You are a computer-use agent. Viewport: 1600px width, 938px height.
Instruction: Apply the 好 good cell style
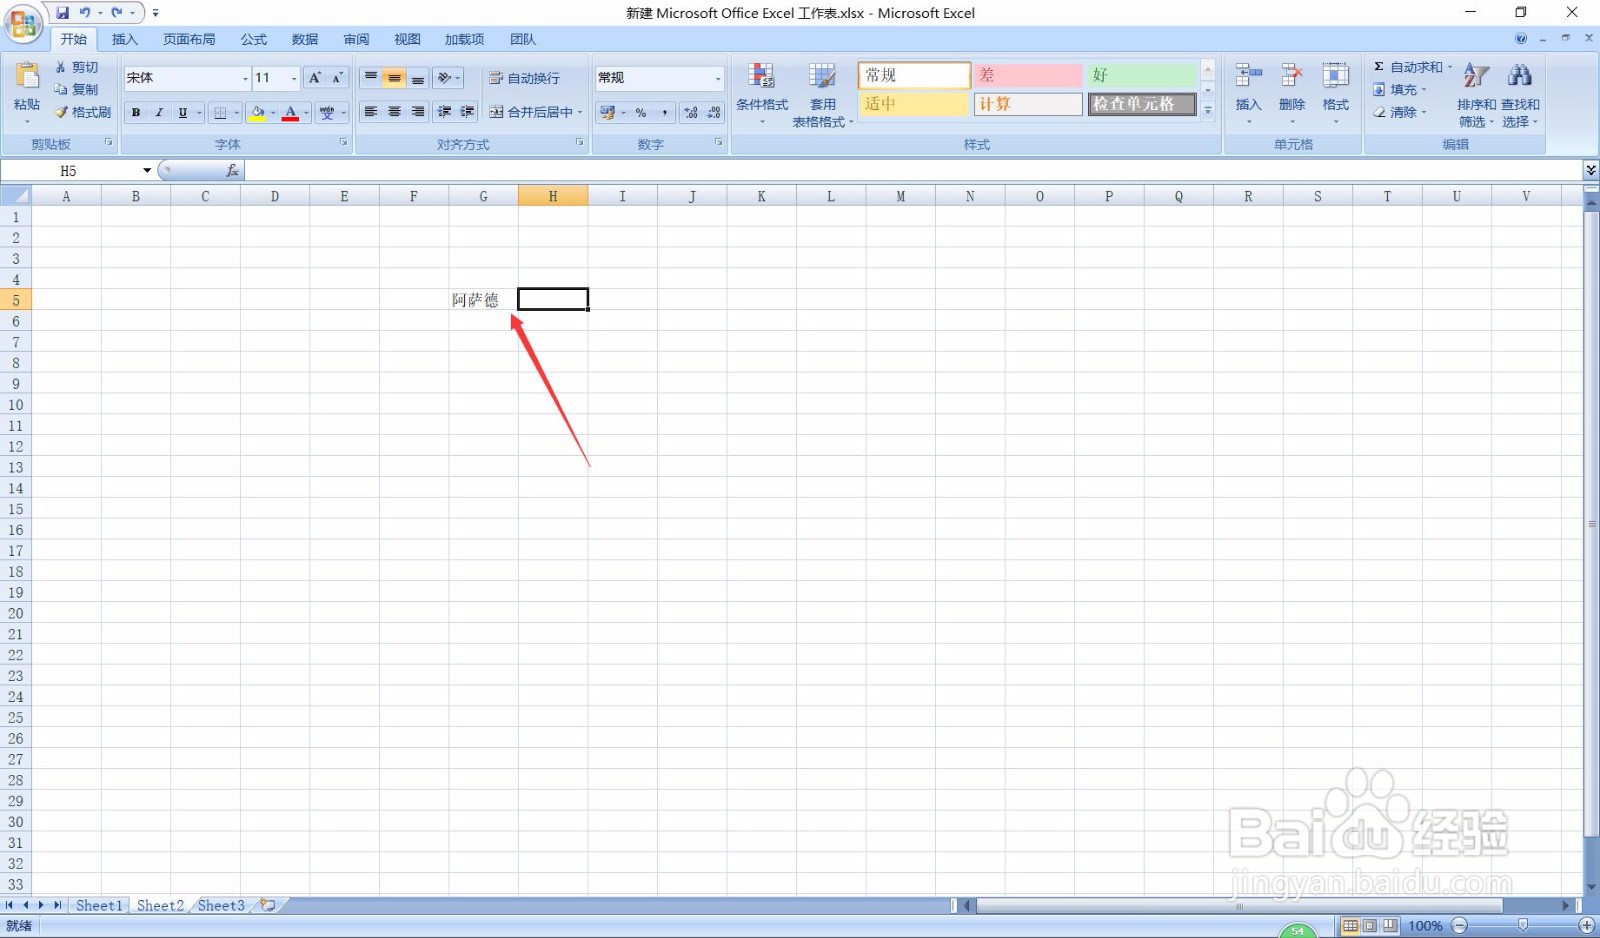[x=1142, y=75]
